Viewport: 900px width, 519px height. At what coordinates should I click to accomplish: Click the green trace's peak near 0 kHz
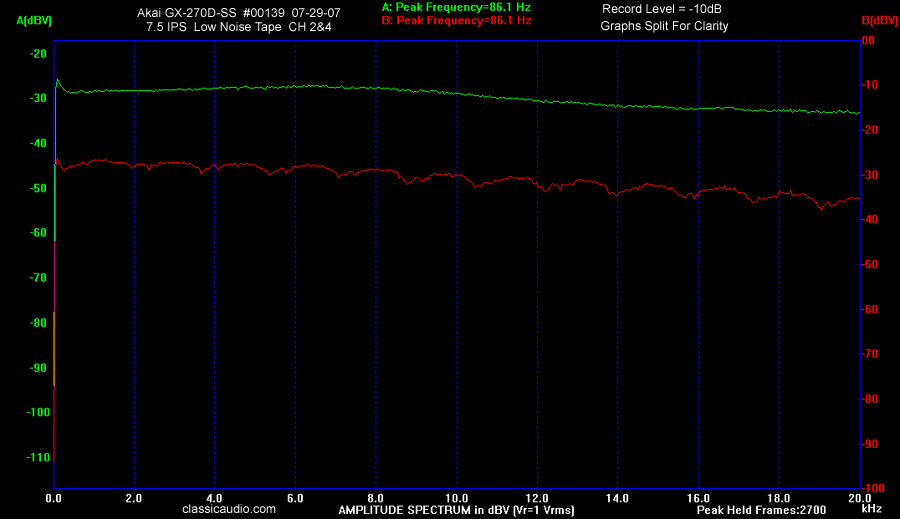[57, 79]
